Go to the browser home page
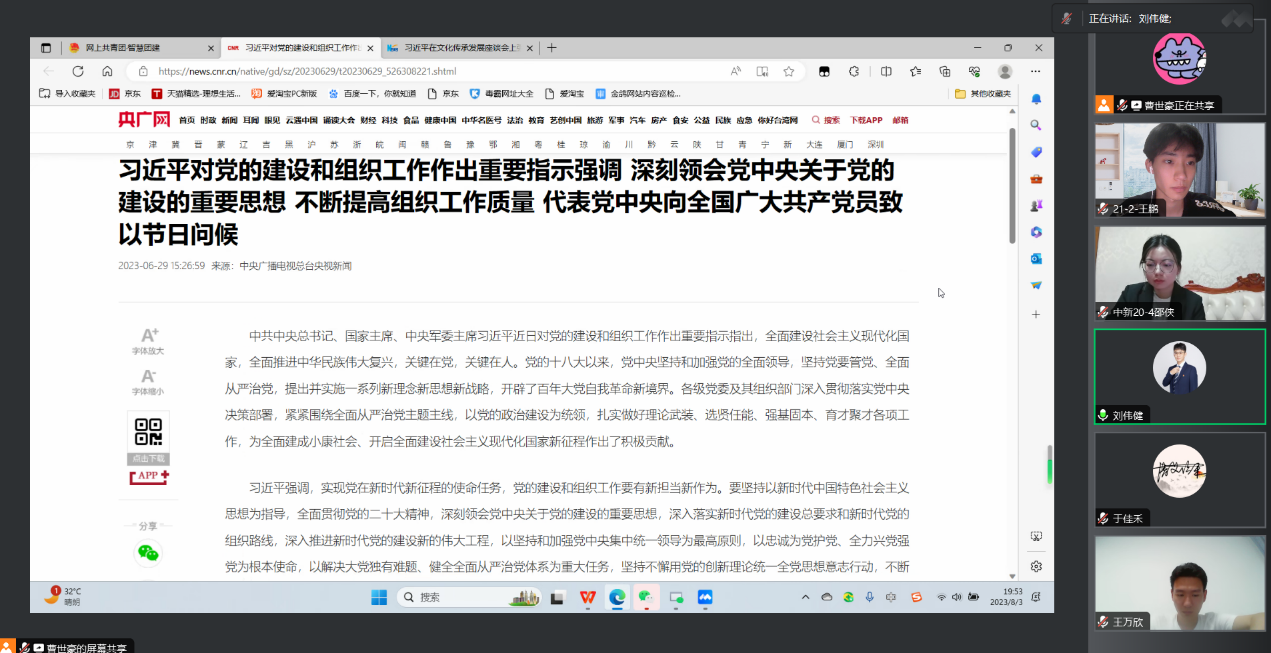 [x=107, y=71]
